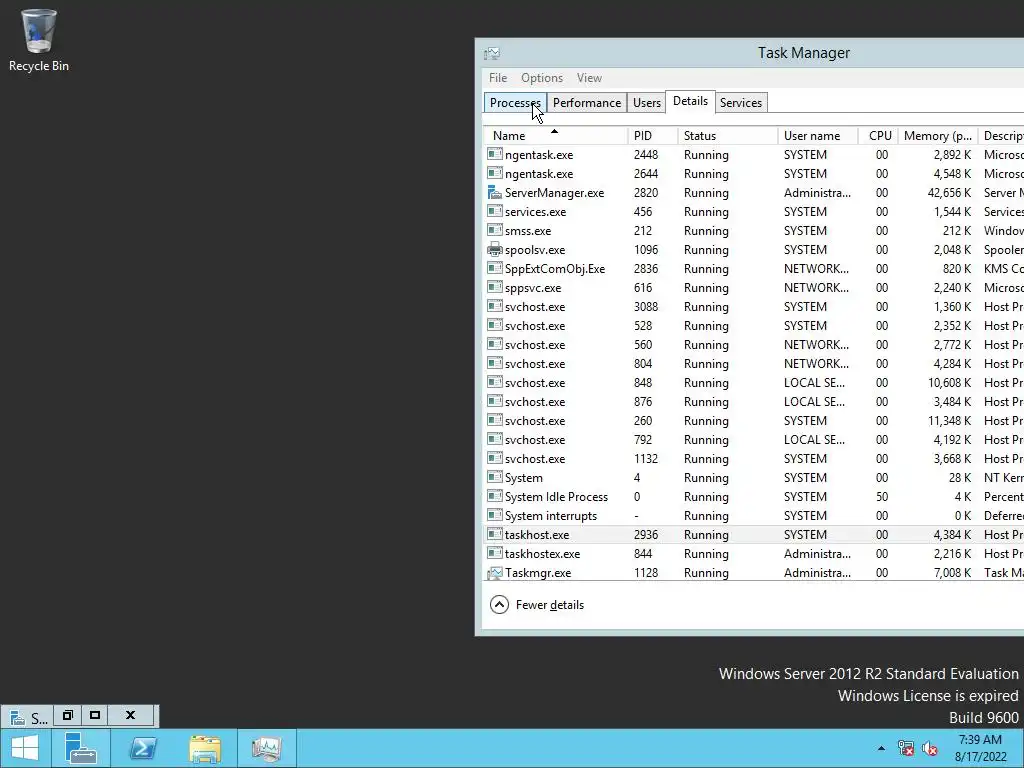Maximize the minimized window preview
The height and width of the screenshot is (768, 1024).
(95, 715)
